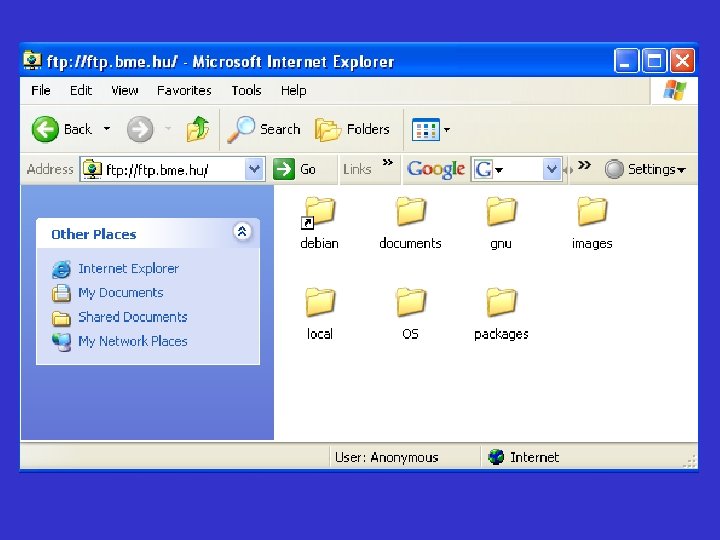Click the Google toolbar logo
Image resolution: width=720 pixels, height=540 pixels.
436,169
